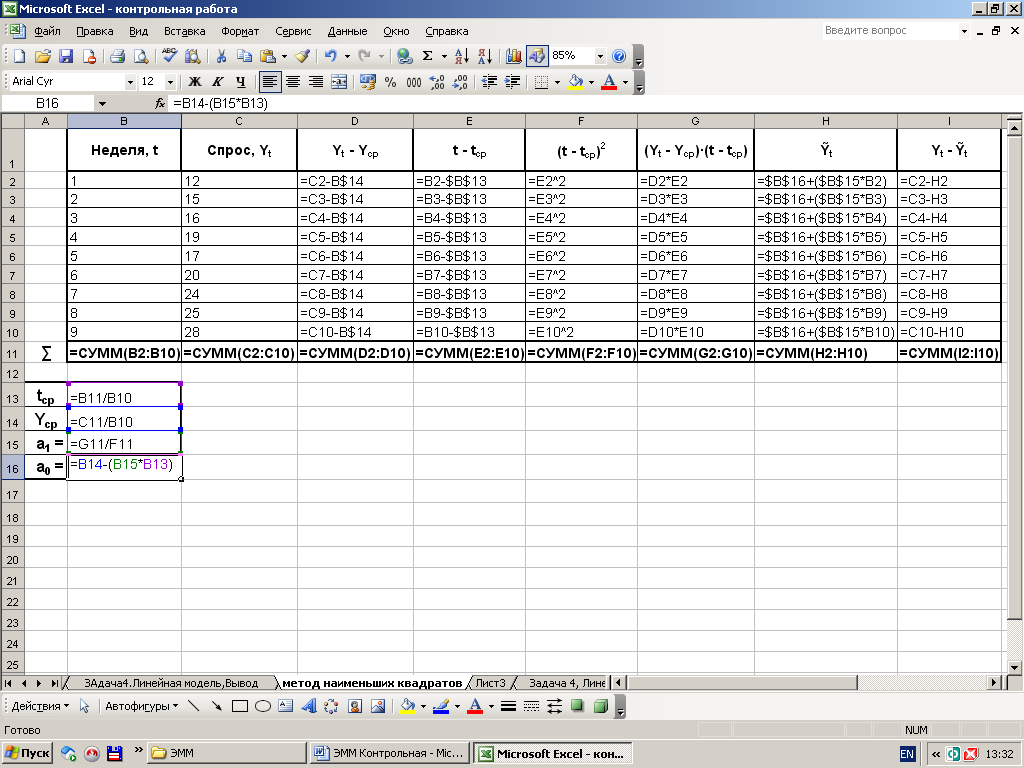
Task: Open Print Preview from the standard toolbar
Action: pyautogui.click(x=138, y=56)
